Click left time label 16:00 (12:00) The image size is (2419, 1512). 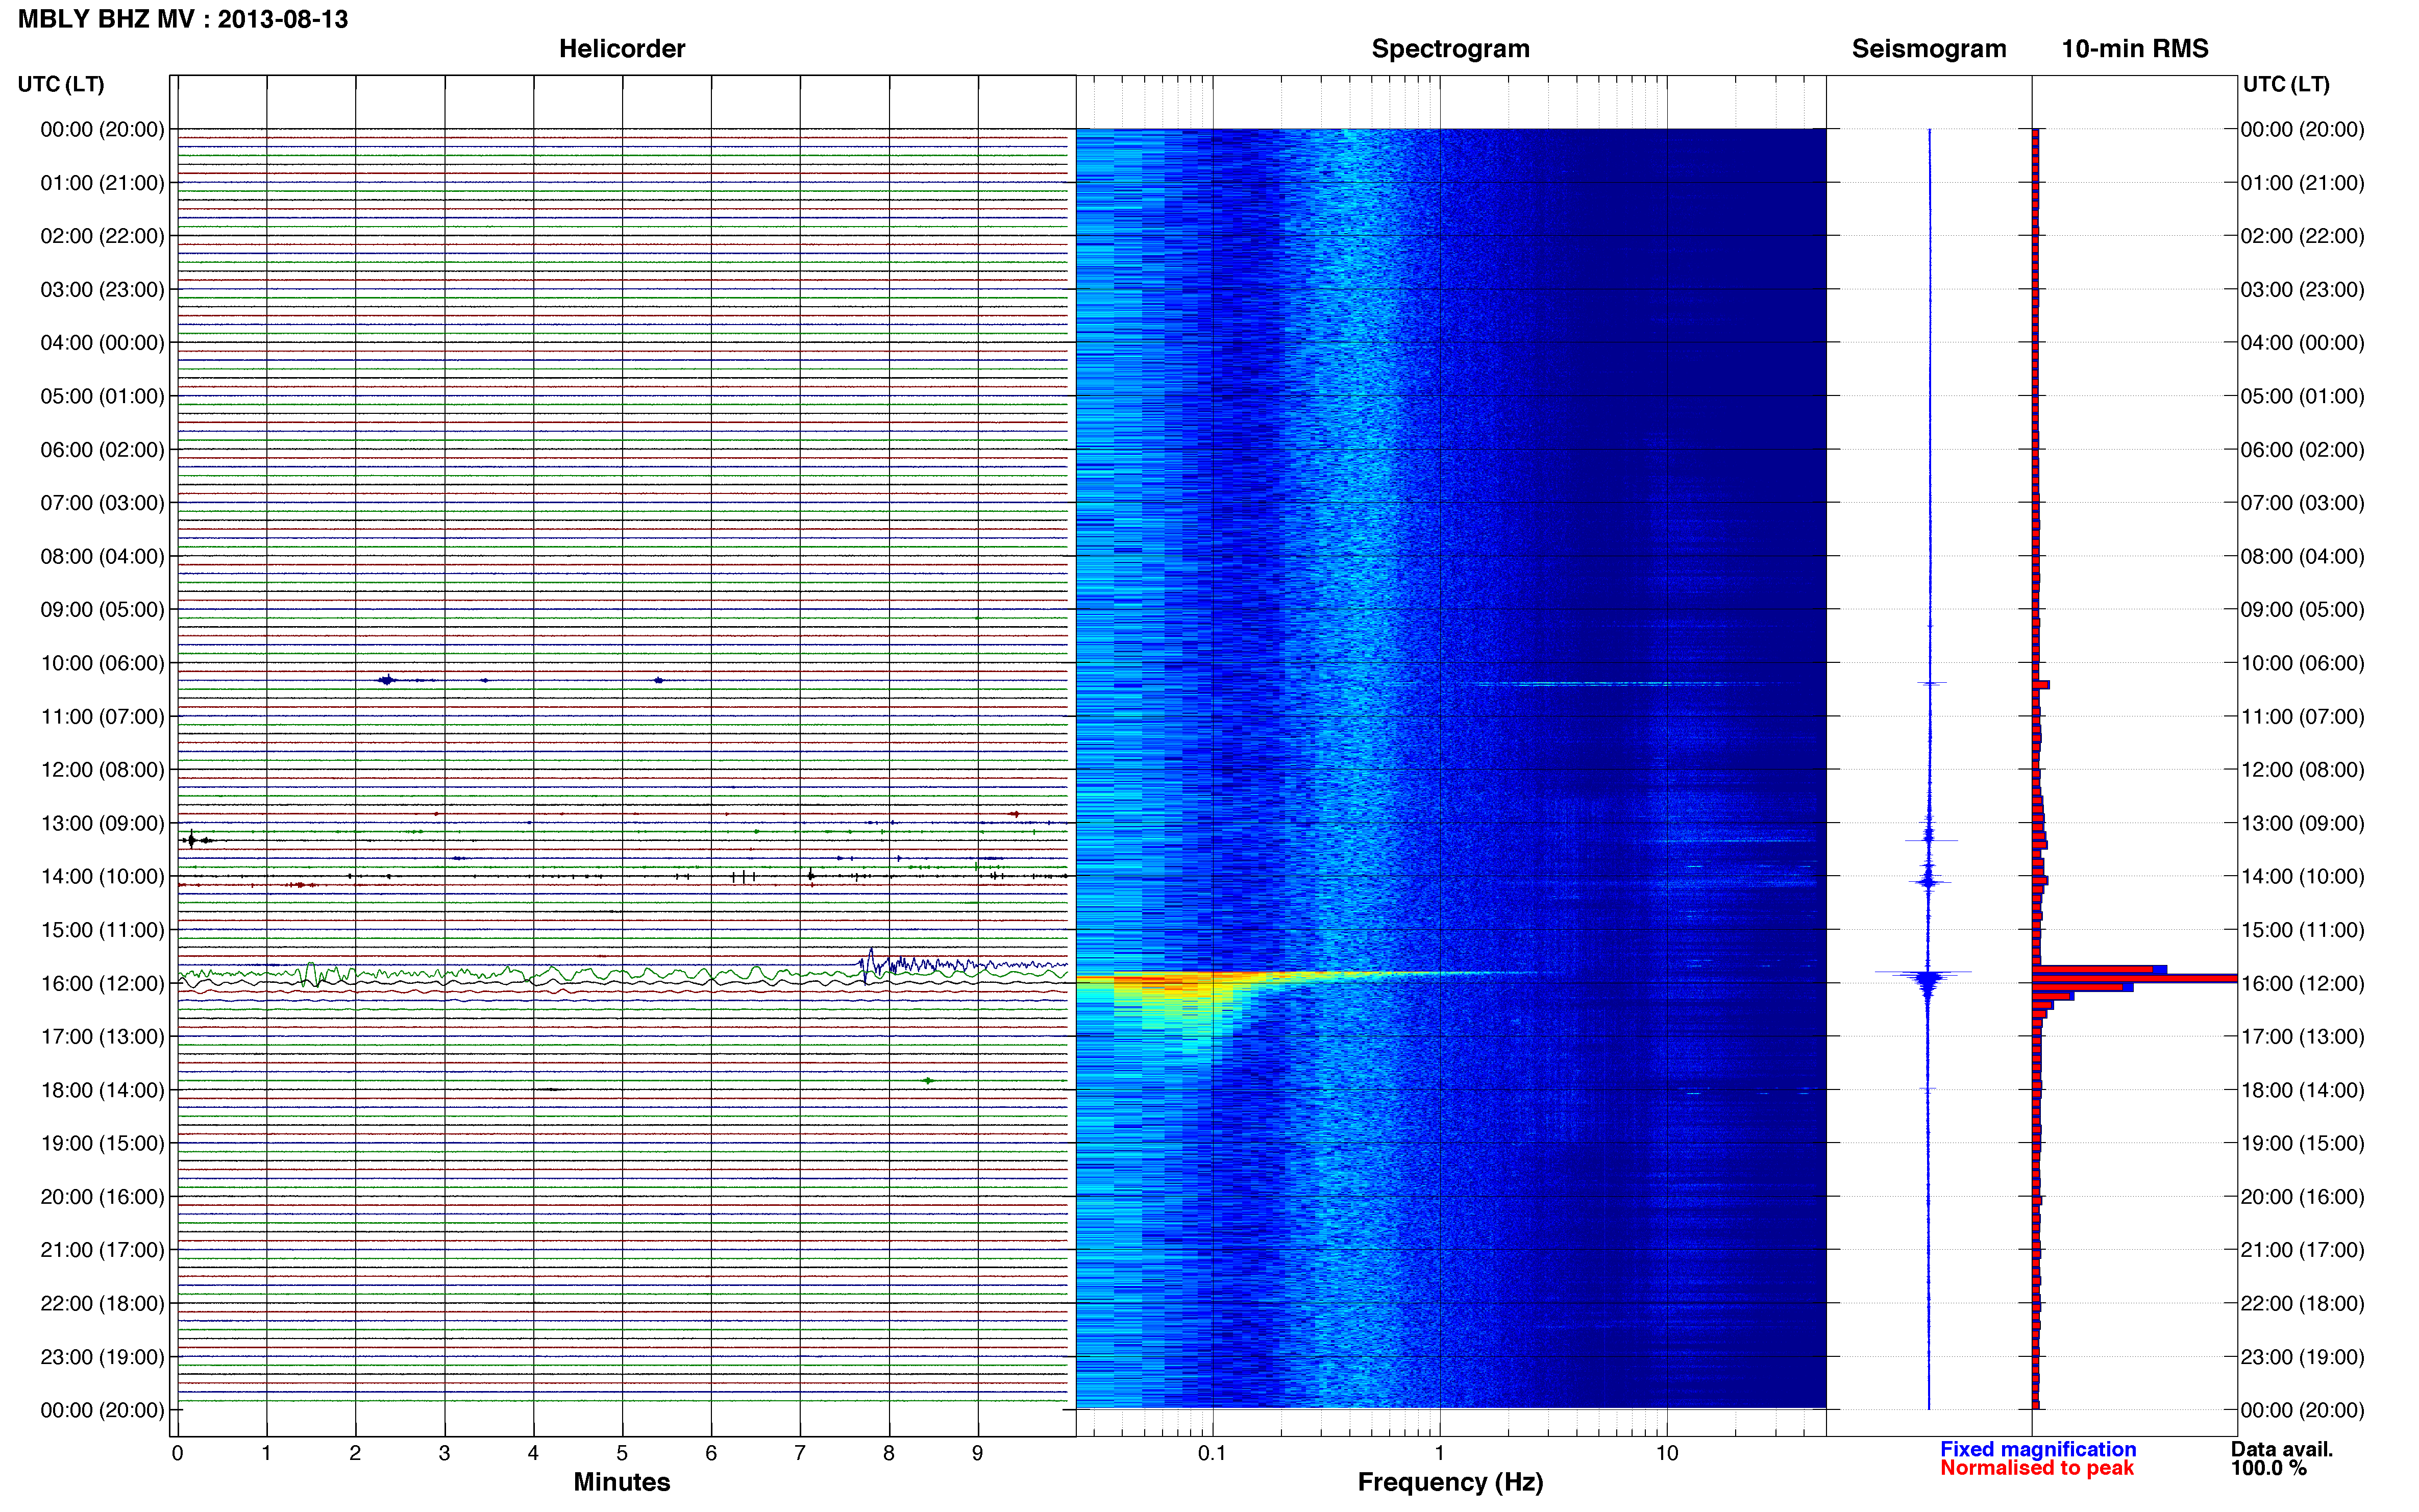click(102, 983)
